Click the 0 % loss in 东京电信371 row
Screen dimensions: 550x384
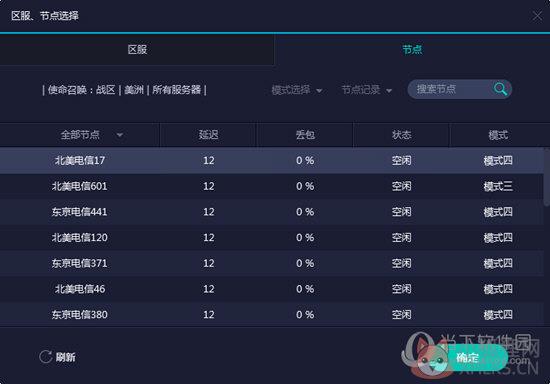(x=305, y=263)
